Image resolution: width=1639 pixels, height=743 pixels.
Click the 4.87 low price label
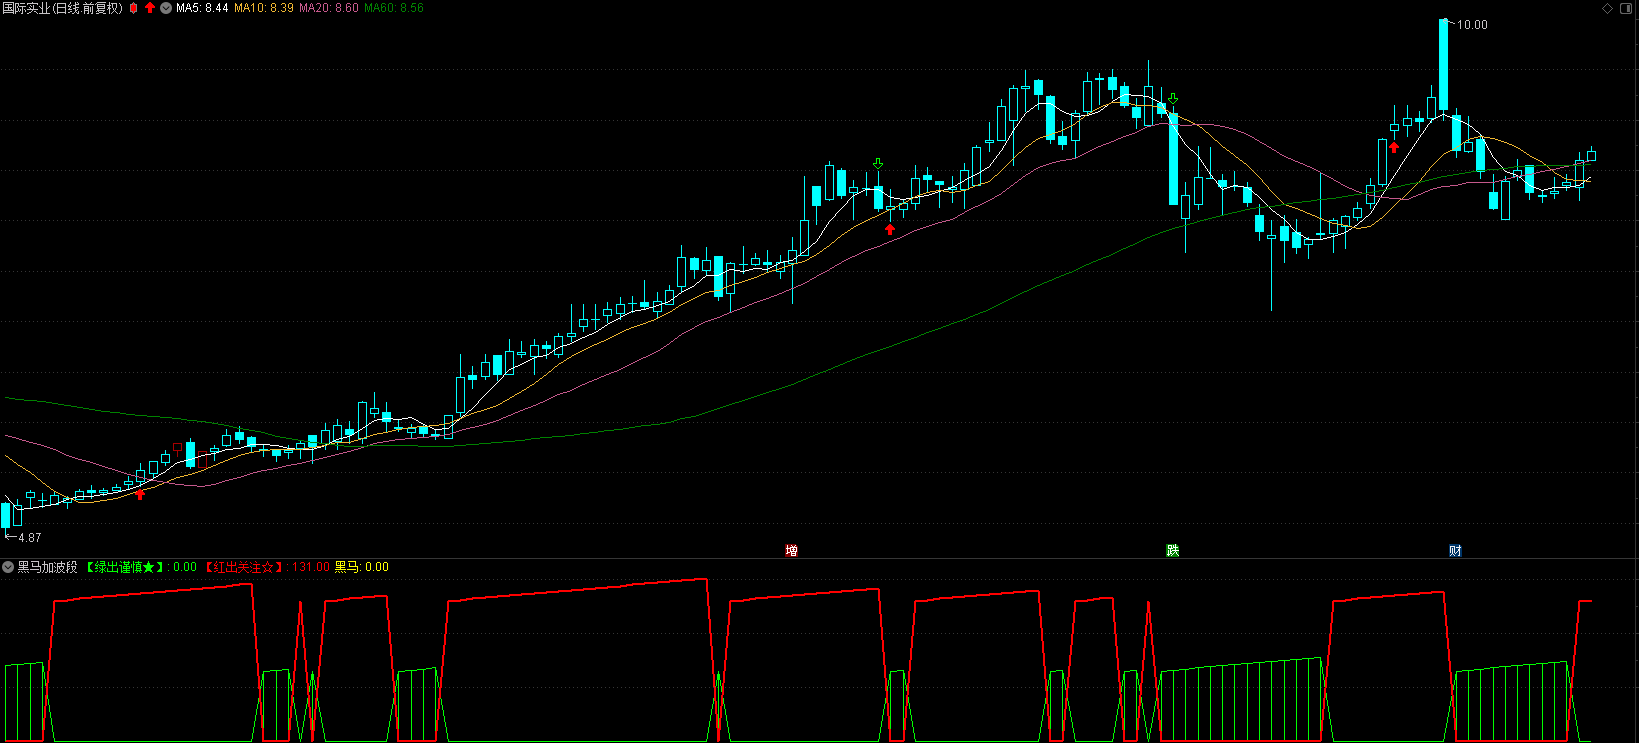click(30, 538)
